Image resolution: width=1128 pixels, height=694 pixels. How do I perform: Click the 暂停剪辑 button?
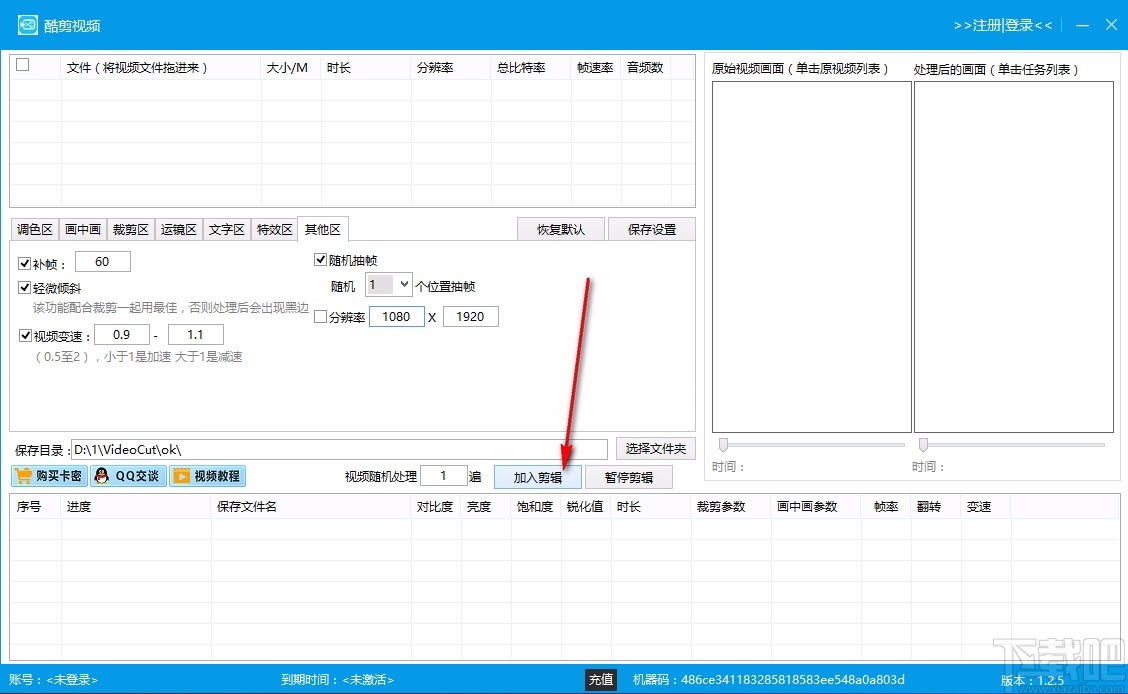[x=629, y=478]
